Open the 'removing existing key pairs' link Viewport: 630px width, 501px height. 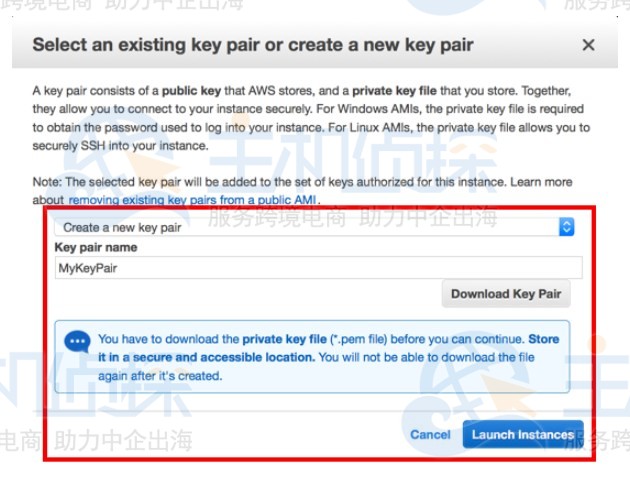coord(192,200)
